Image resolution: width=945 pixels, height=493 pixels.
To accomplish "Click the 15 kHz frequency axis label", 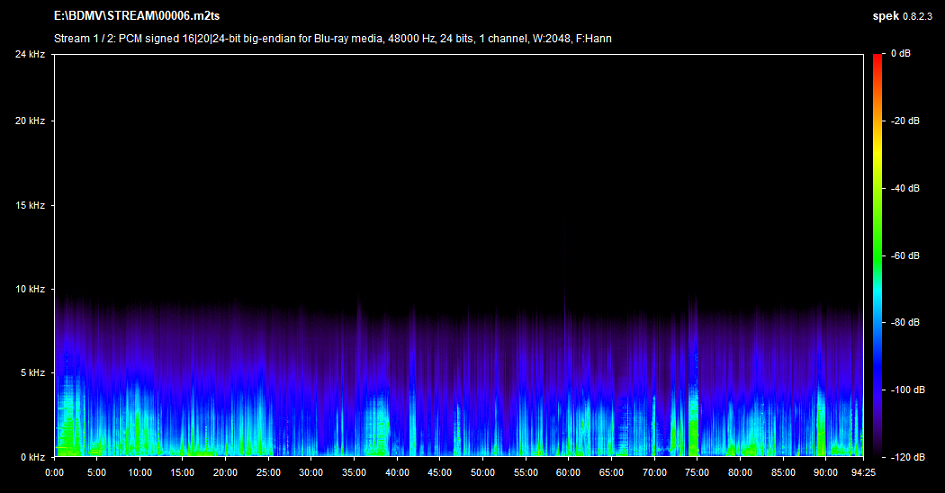I will pyautogui.click(x=28, y=205).
